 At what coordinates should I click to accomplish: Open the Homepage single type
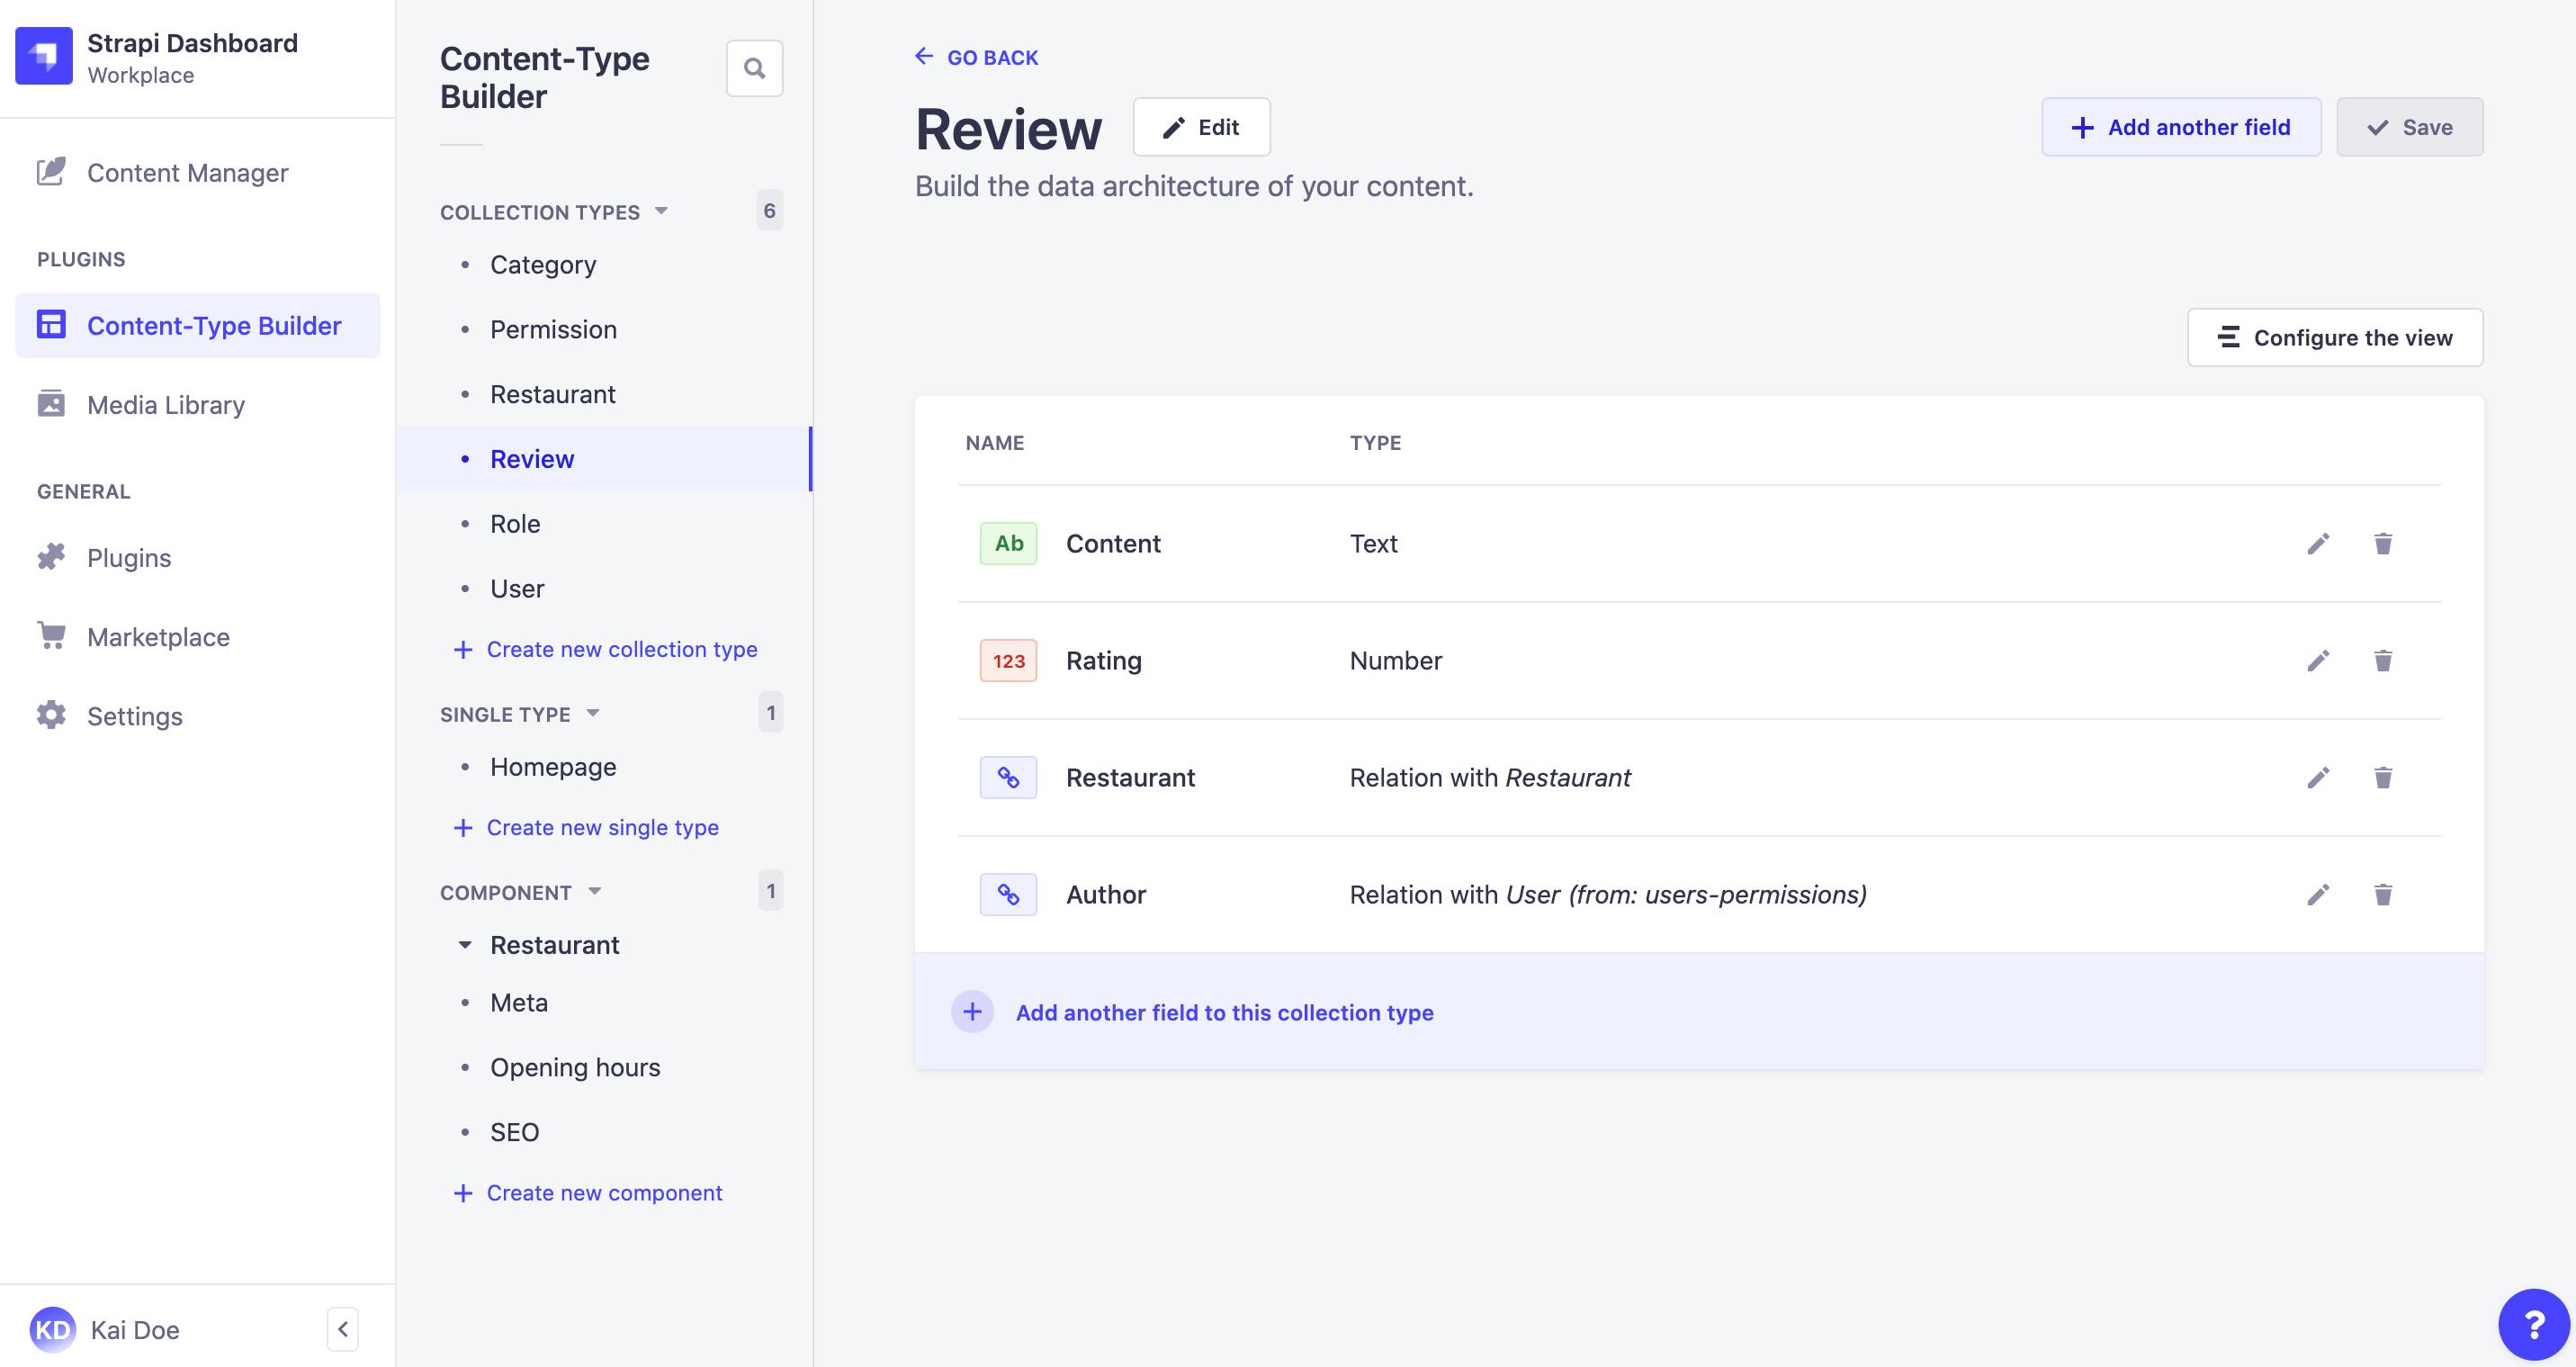point(552,766)
